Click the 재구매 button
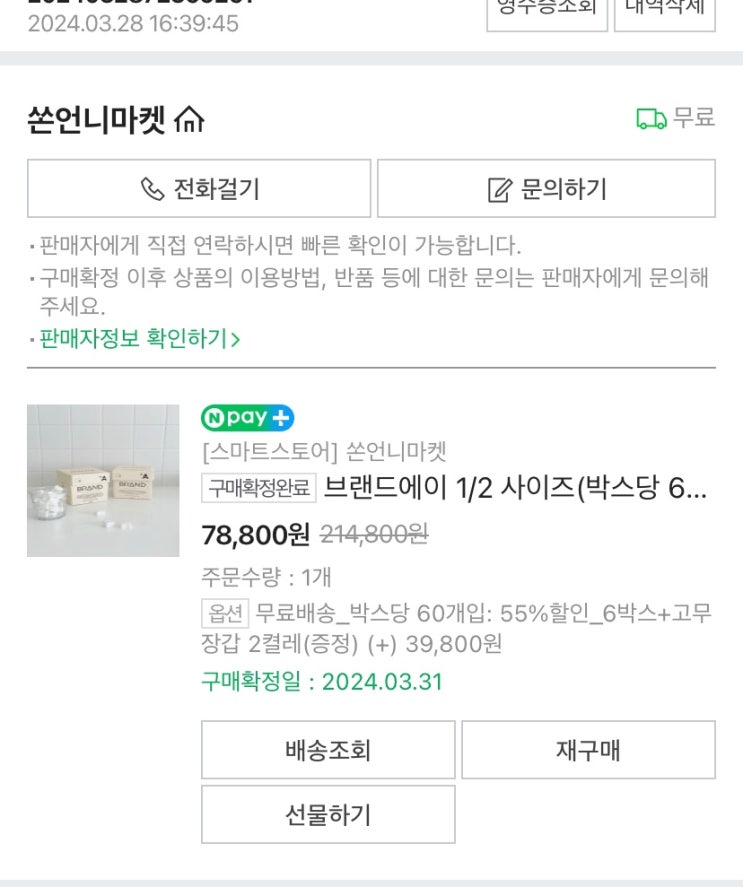743x887 pixels. tap(588, 750)
